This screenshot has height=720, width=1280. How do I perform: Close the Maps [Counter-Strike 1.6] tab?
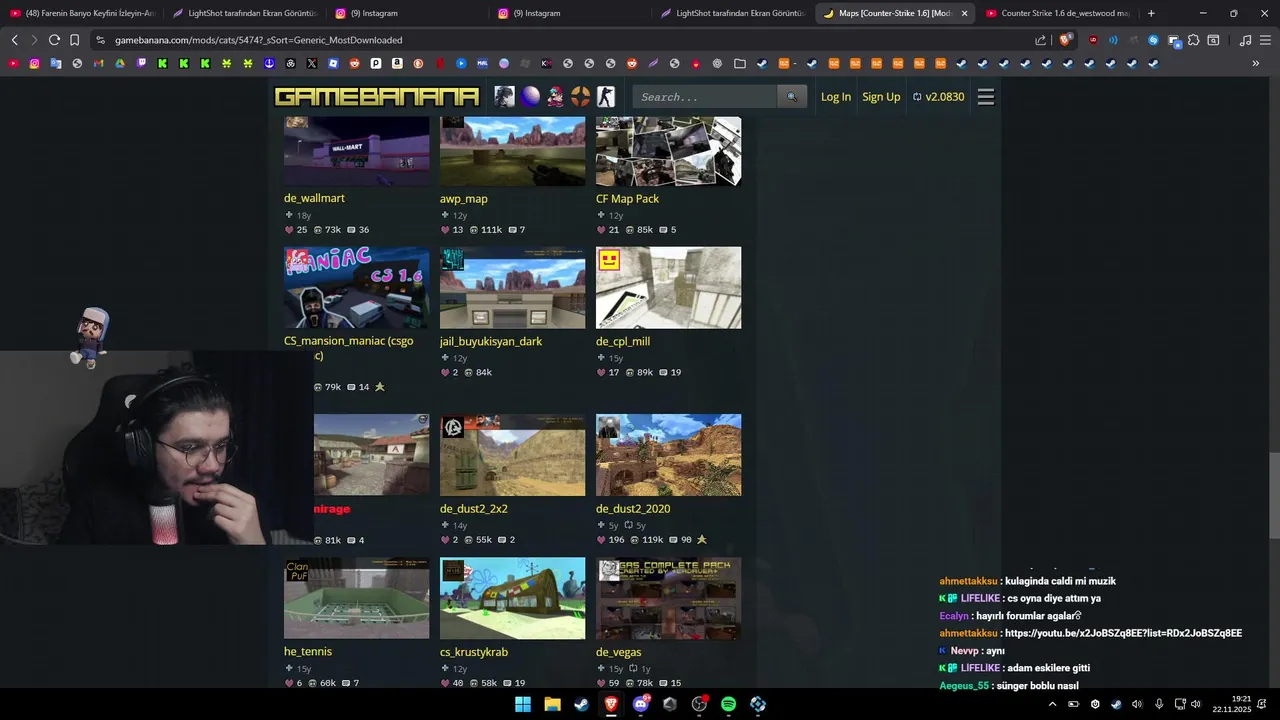click(964, 13)
